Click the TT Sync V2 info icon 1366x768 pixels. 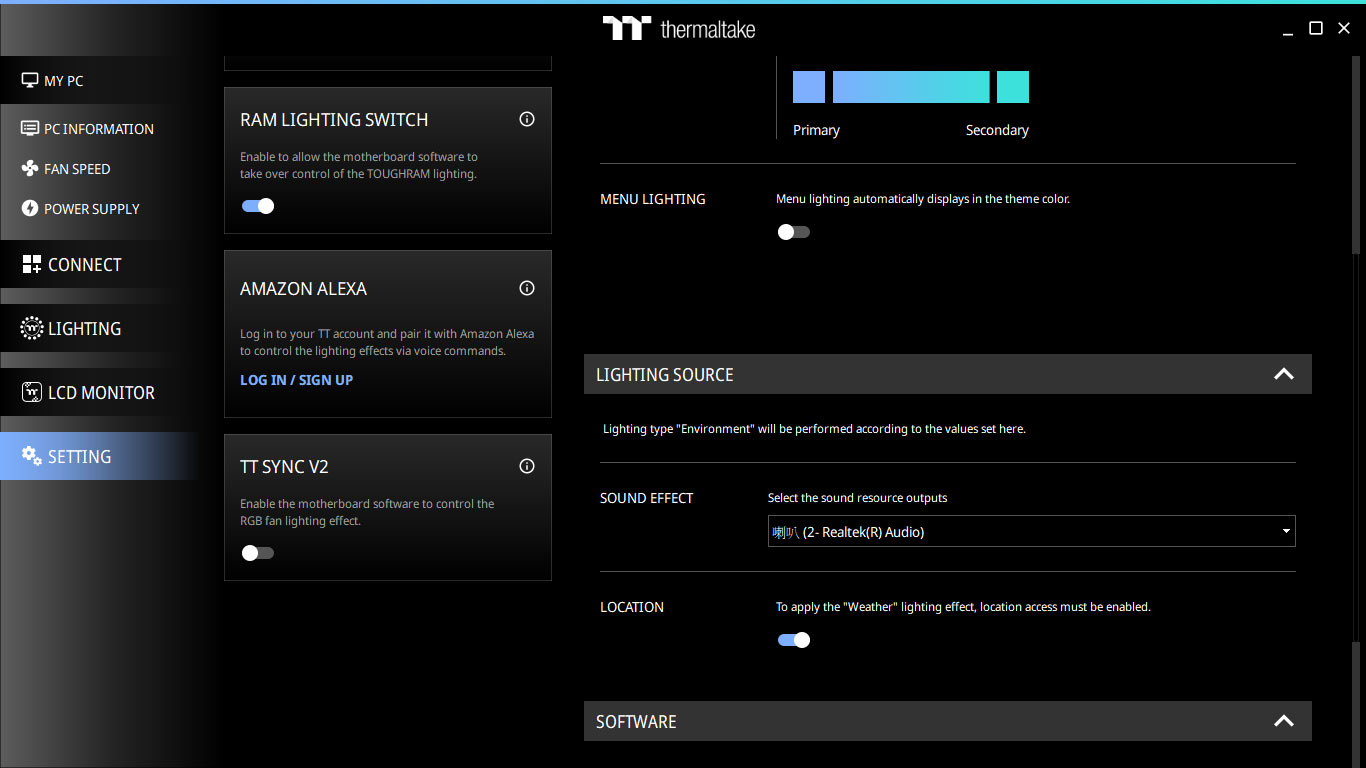pos(527,466)
